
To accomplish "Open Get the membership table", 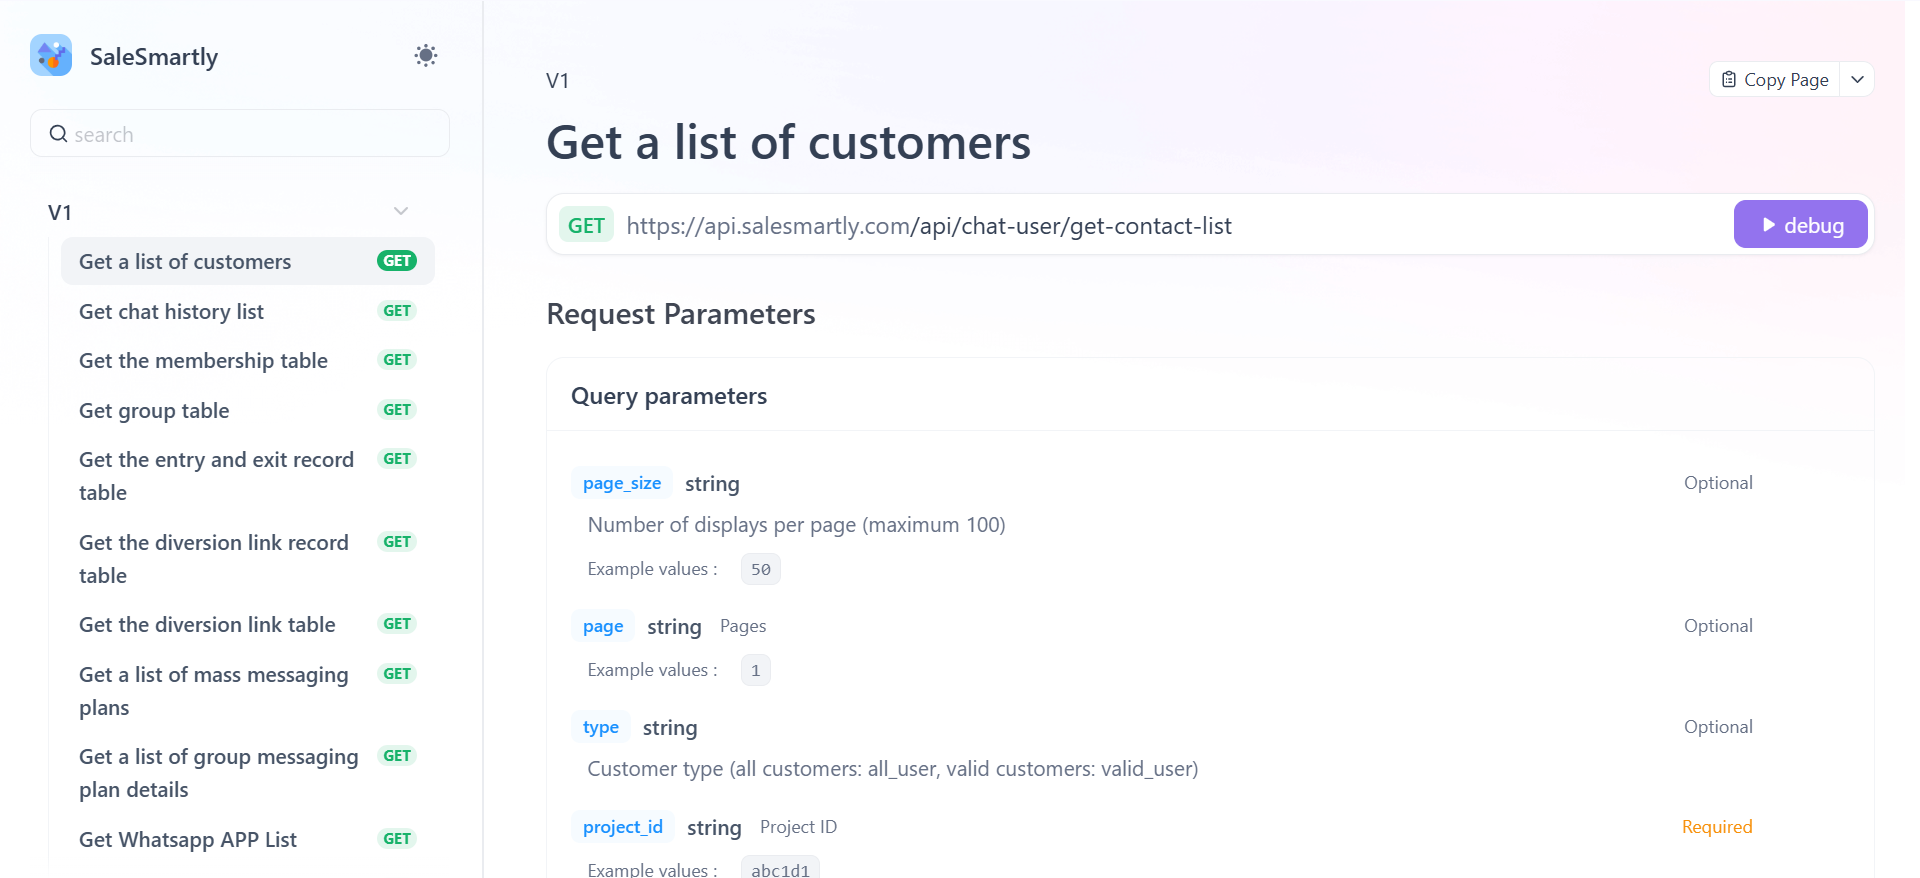I will click(203, 361).
